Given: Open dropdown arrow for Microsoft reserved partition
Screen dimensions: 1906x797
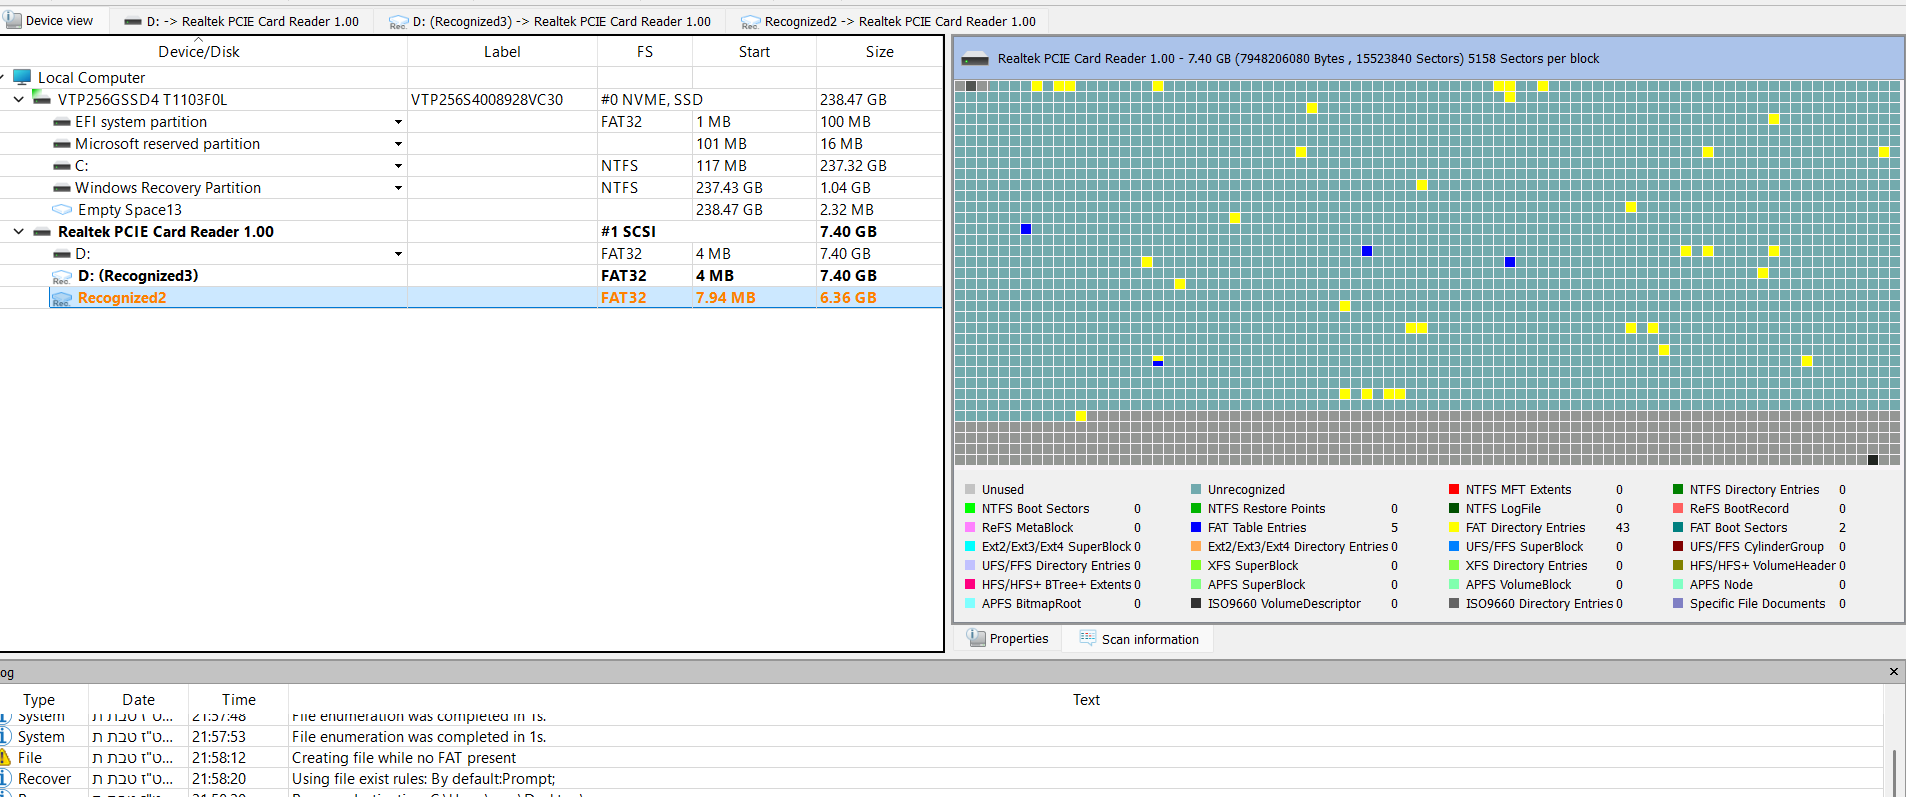Looking at the screenshot, I should [x=398, y=144].
